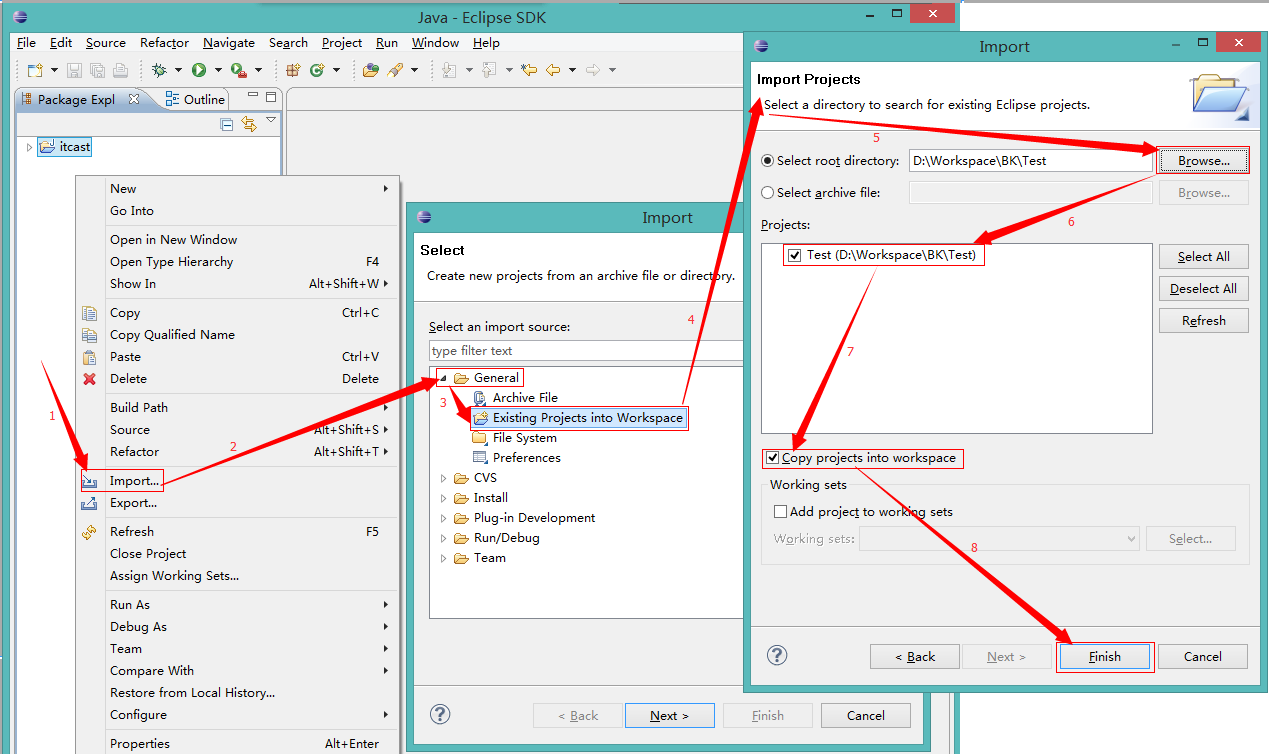1269x754 pixels.
Task: Click help icon in Import Projects dialog
Action: coord(777,655)
